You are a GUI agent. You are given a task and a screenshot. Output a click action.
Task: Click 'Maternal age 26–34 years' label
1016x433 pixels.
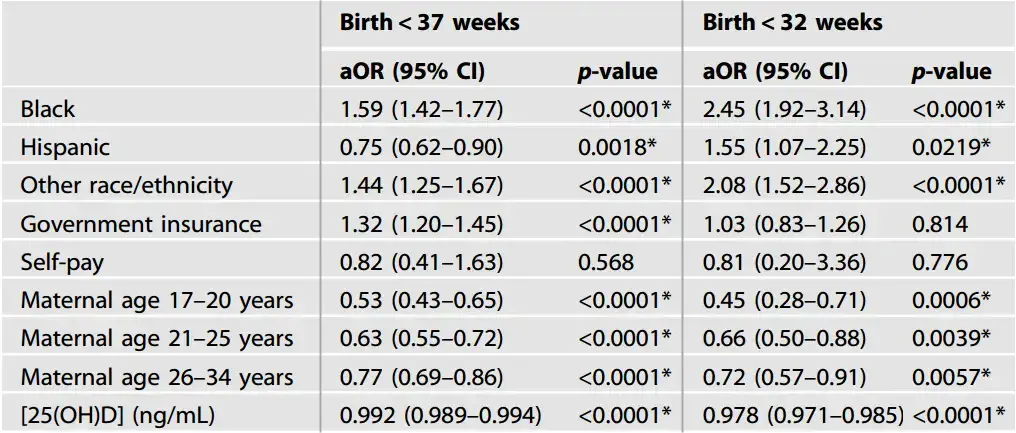pos(157,377)
